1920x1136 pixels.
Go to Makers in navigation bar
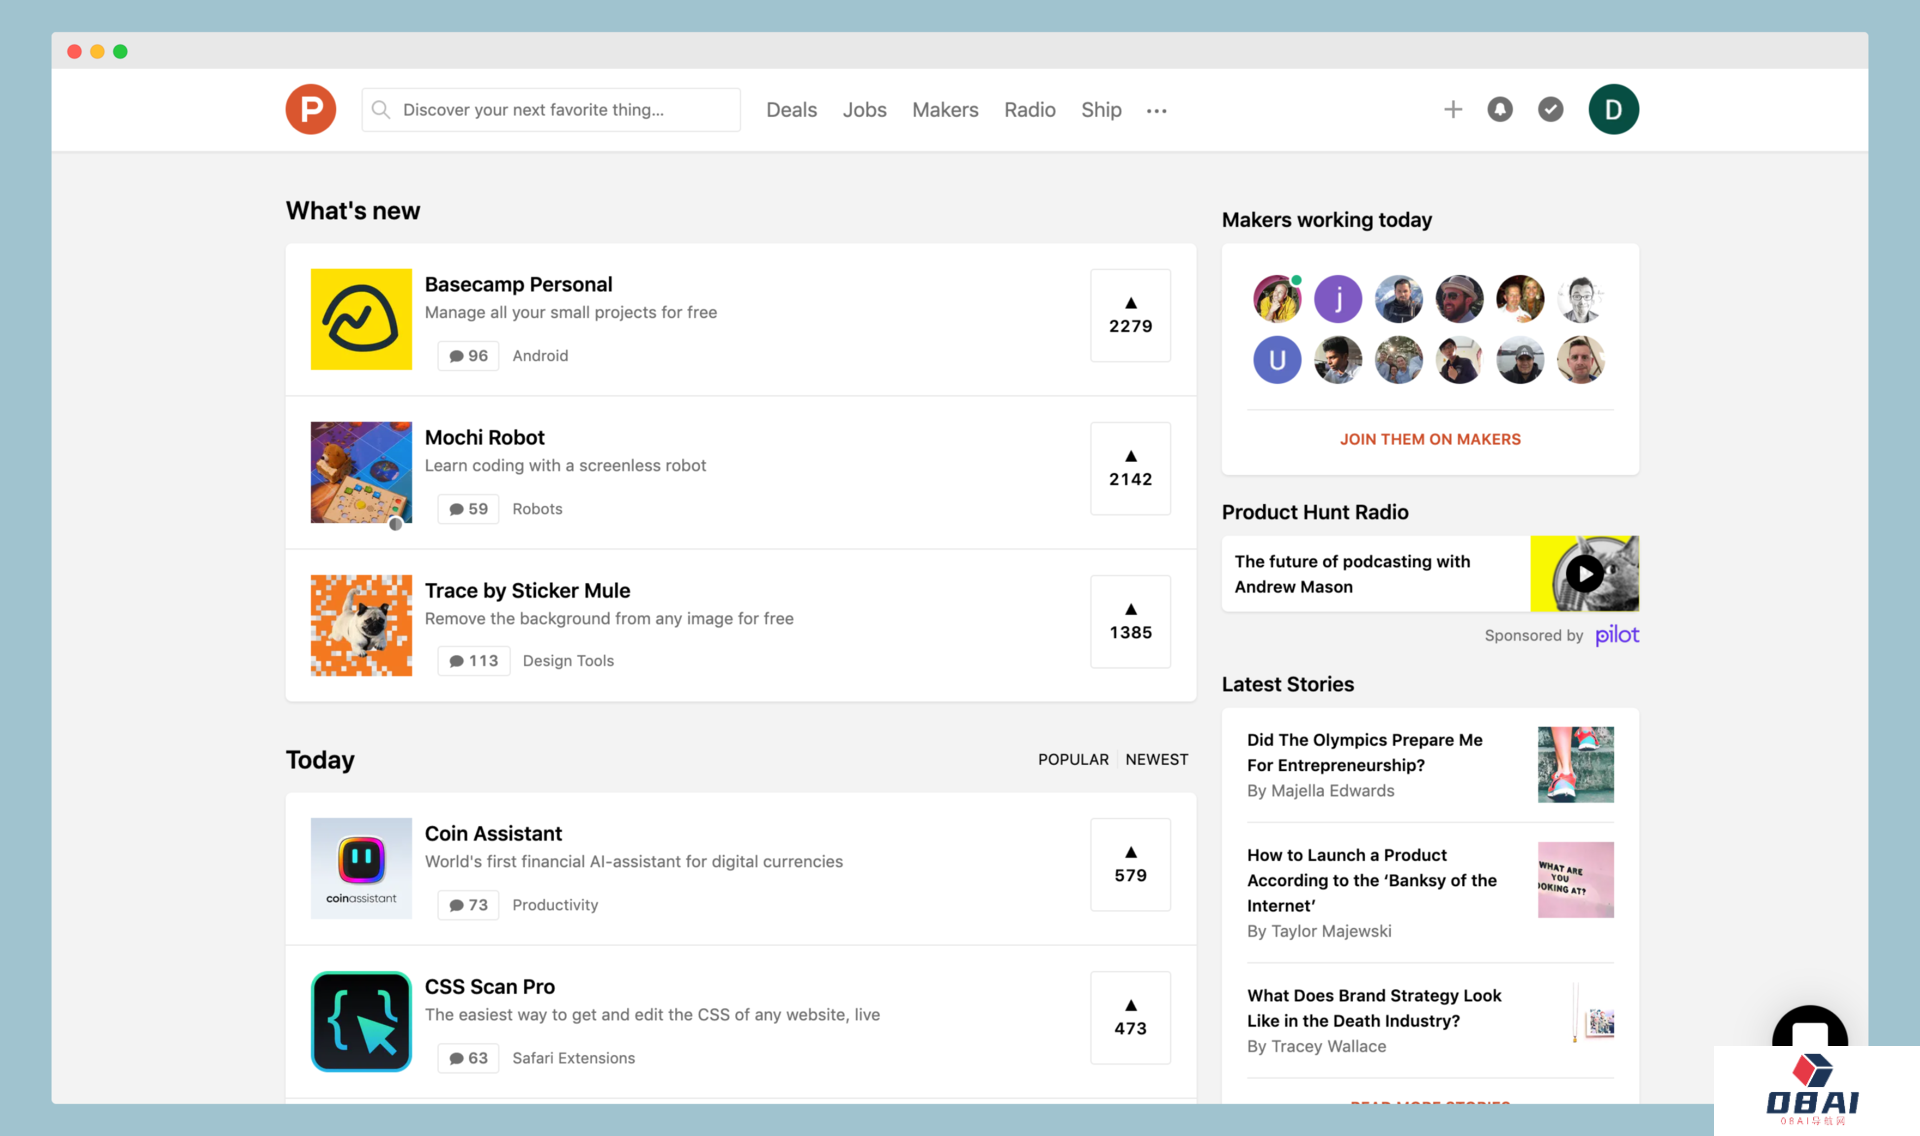click(945, 110)
